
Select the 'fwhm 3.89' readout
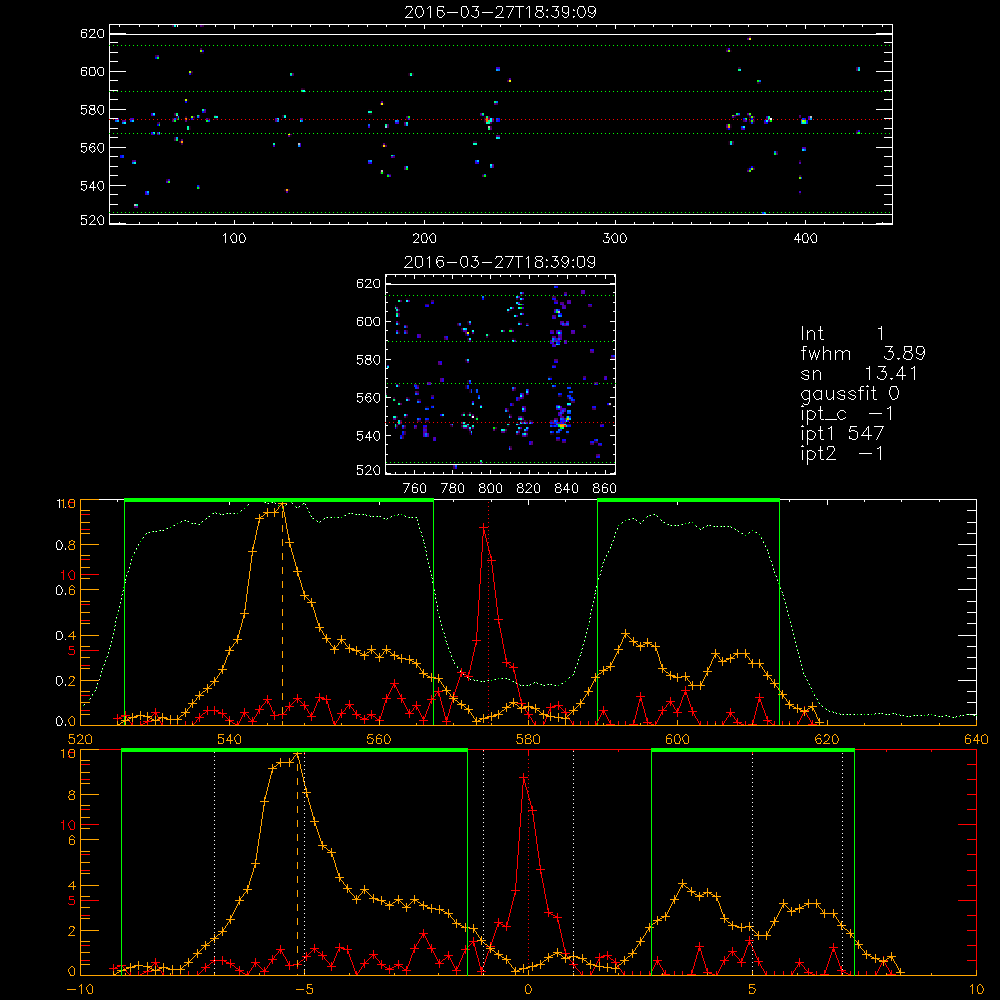point(863,353)
